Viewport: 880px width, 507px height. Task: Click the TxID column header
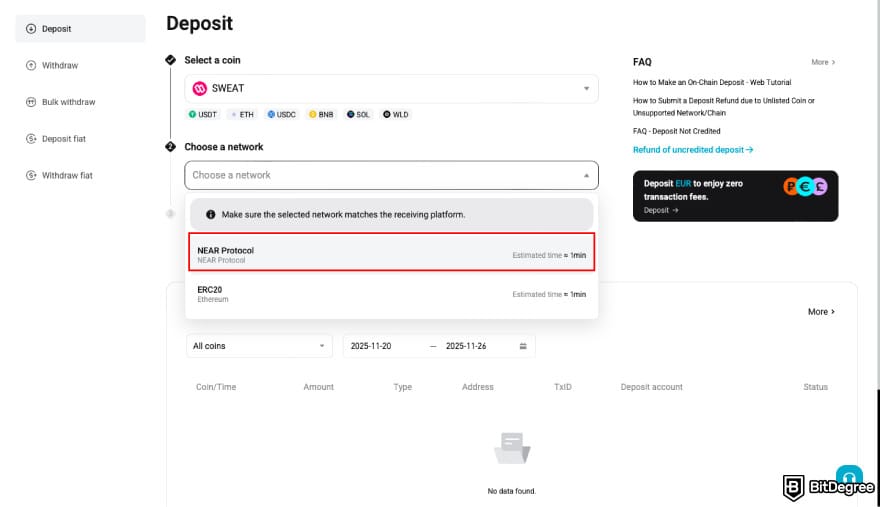coord(562,387)
